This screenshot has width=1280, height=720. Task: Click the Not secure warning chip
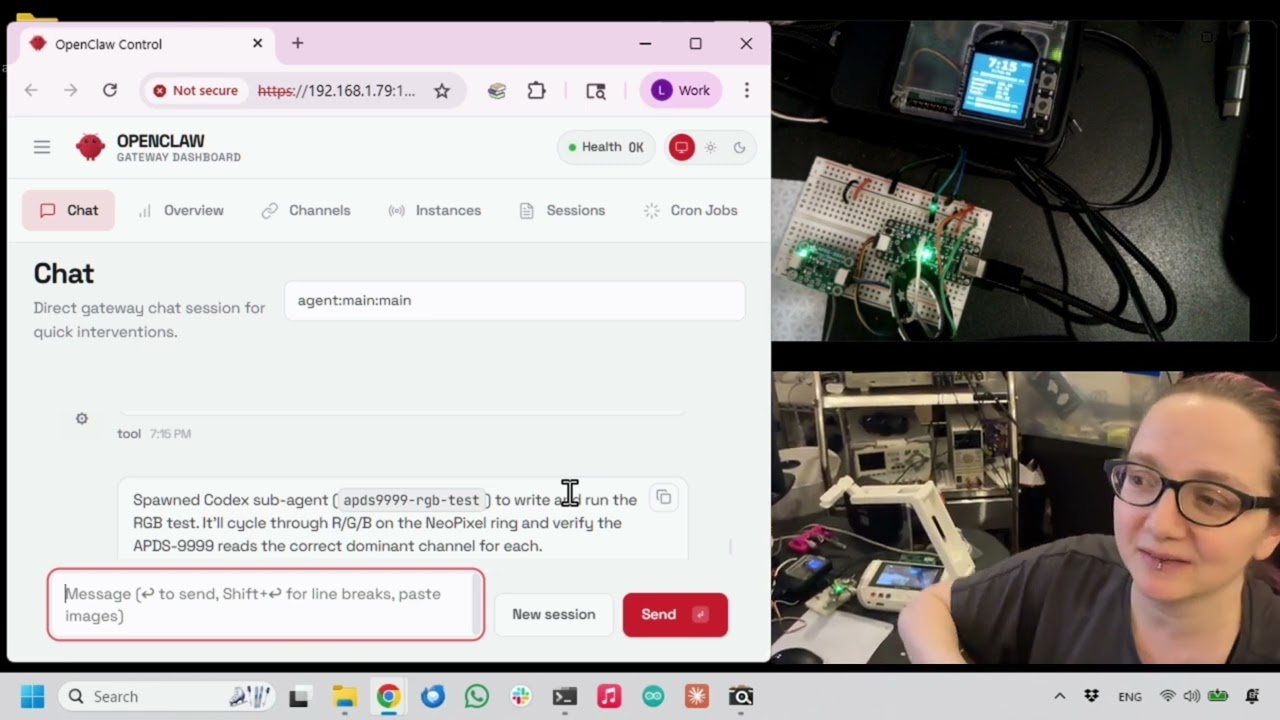(x=196, y=90)
